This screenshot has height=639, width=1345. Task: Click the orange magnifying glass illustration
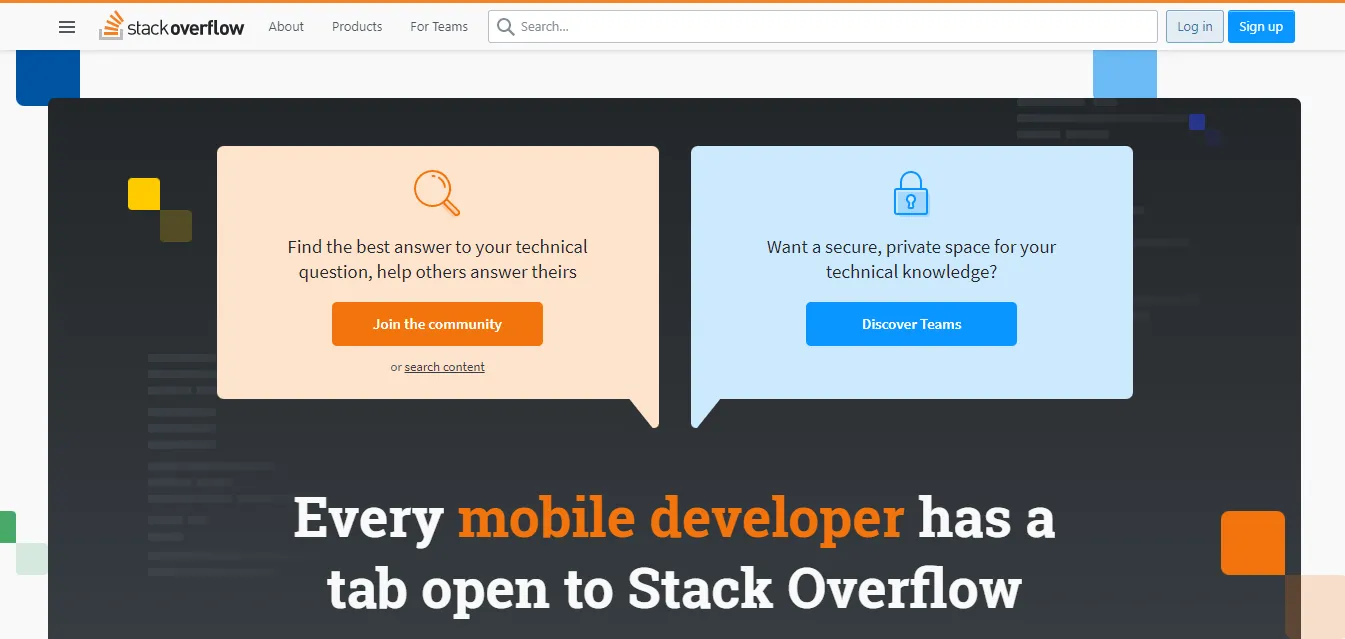437,192
